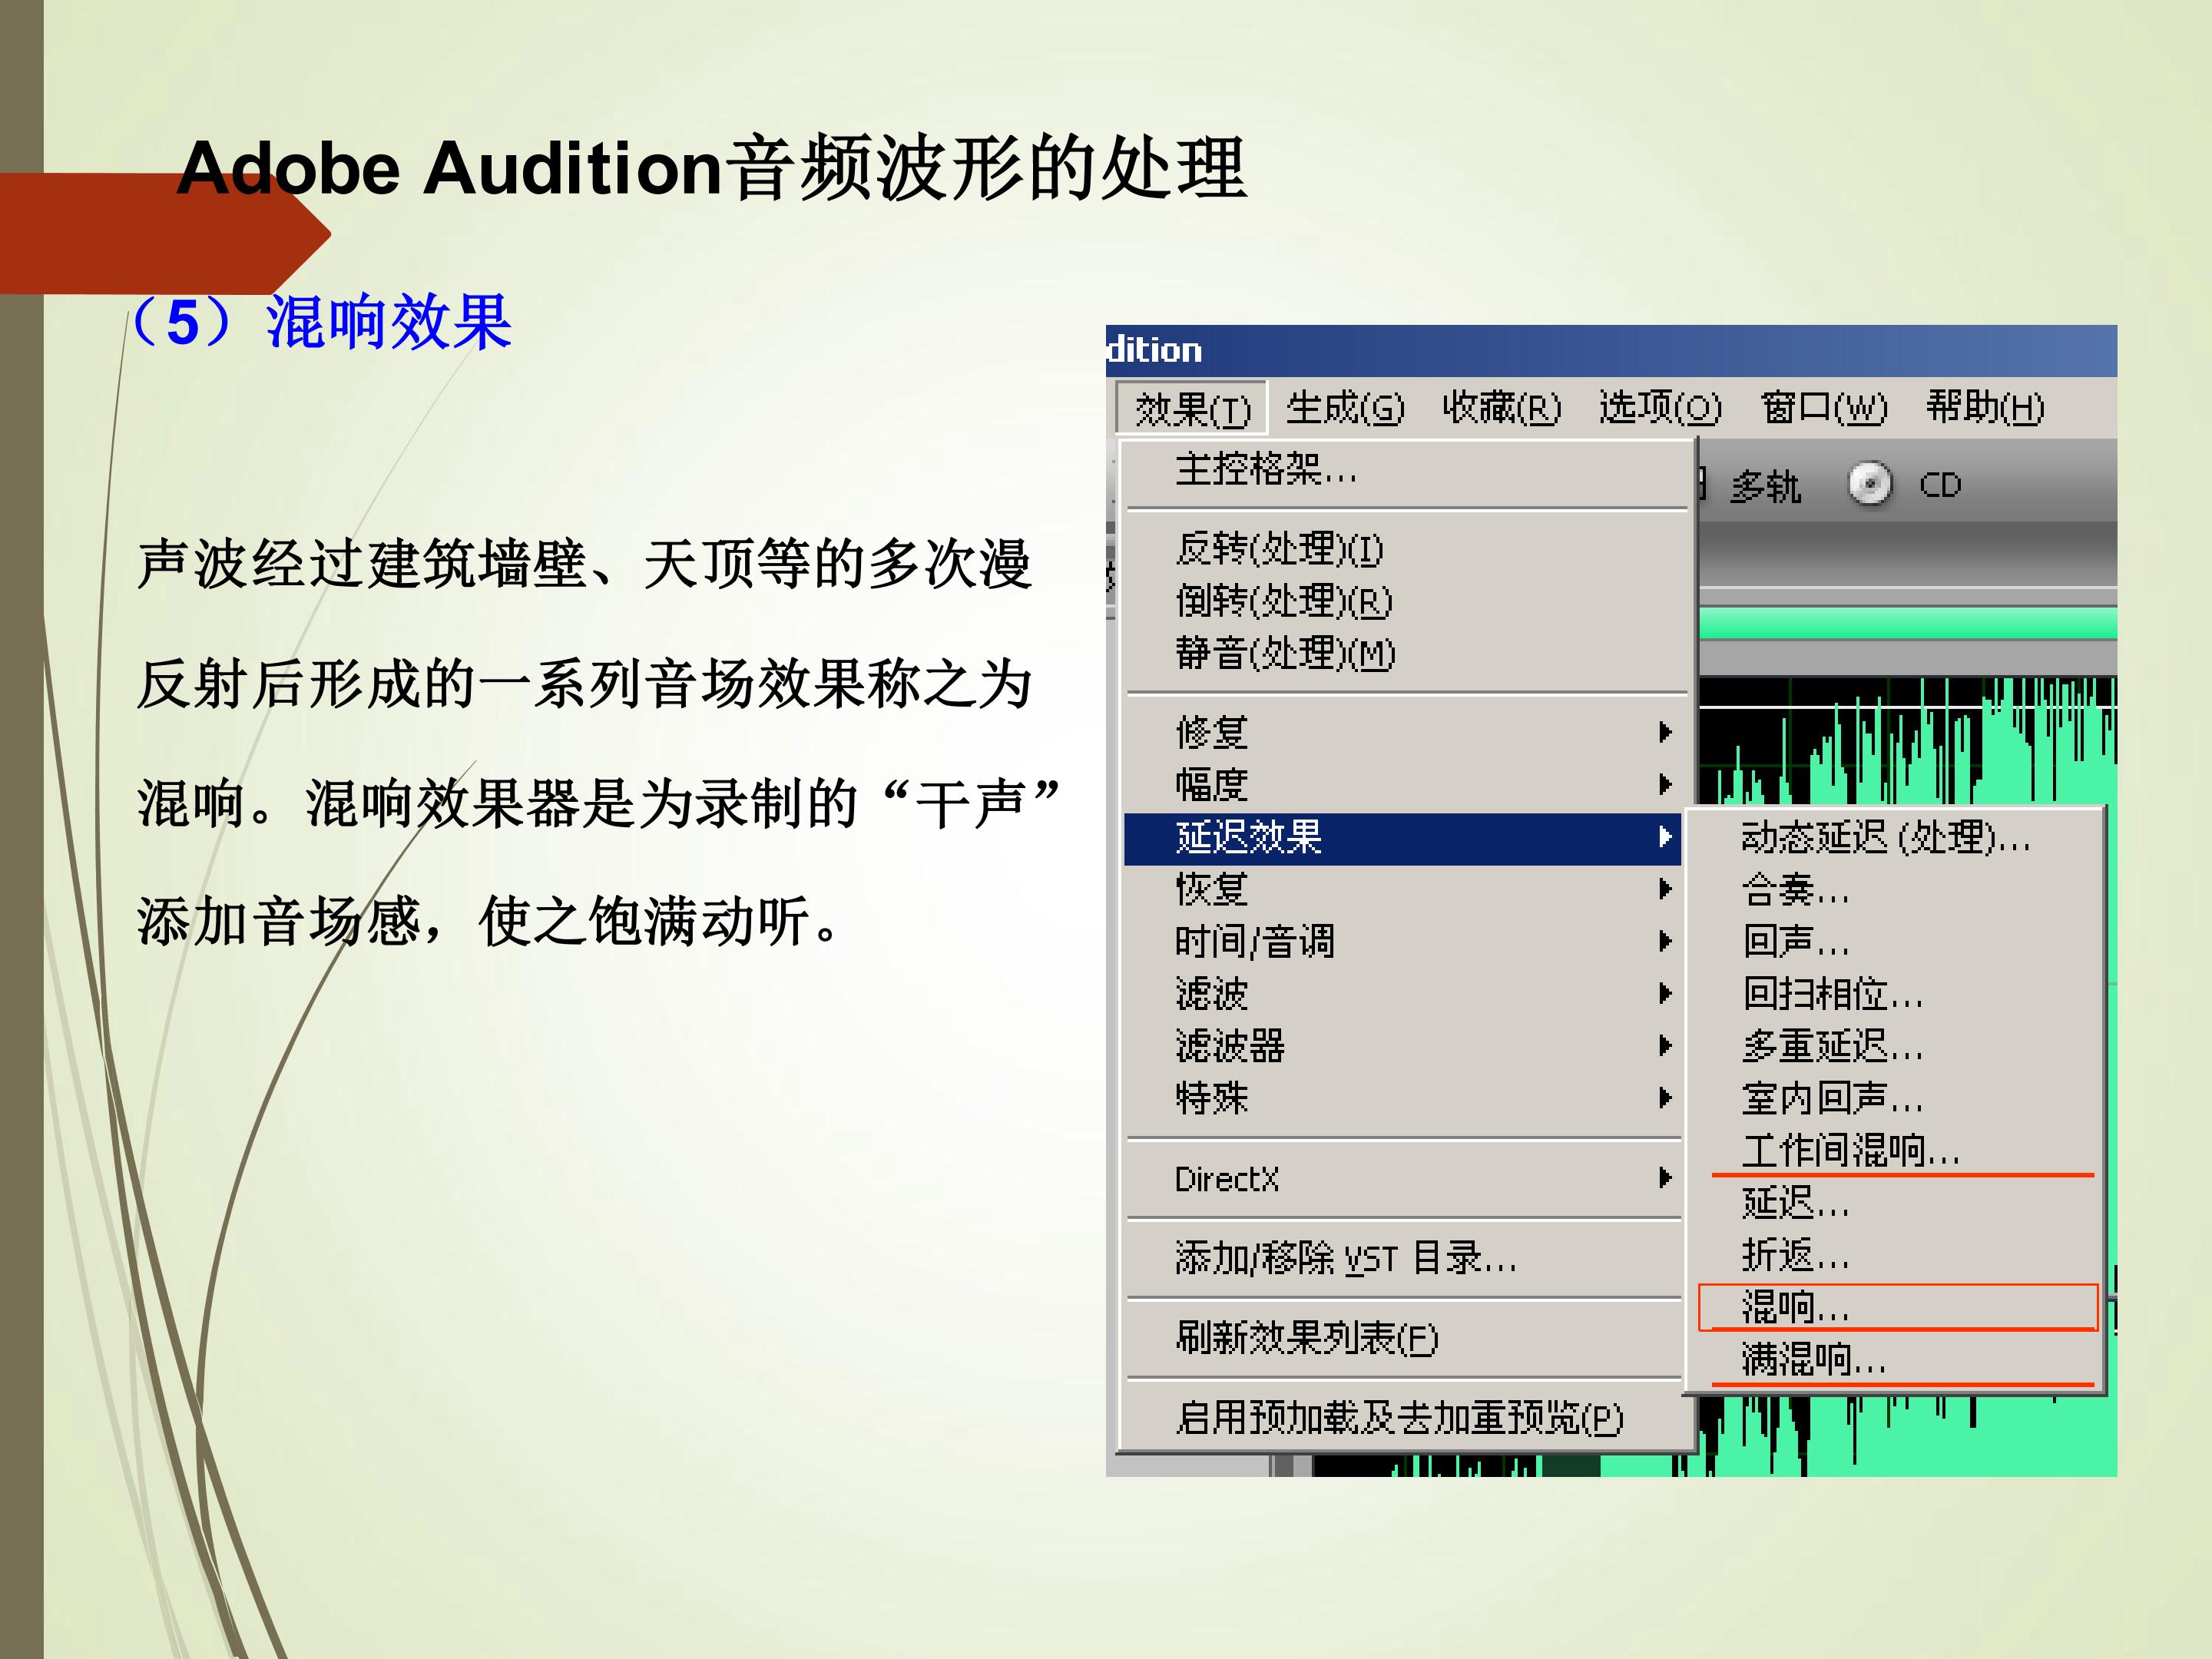Click the CD view disc icon
The height and width of the screenshot is (1659, 2212).
[1869, 485]
